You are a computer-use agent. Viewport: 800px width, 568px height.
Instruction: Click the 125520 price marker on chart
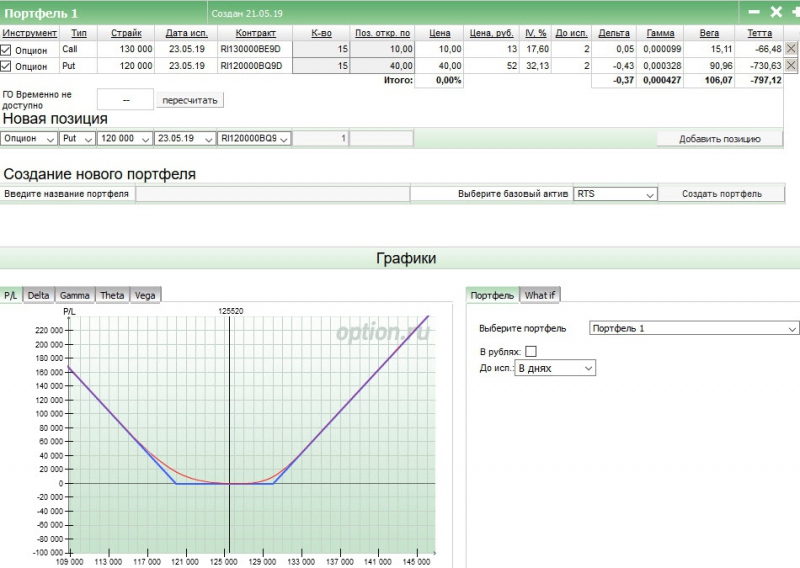231,311
